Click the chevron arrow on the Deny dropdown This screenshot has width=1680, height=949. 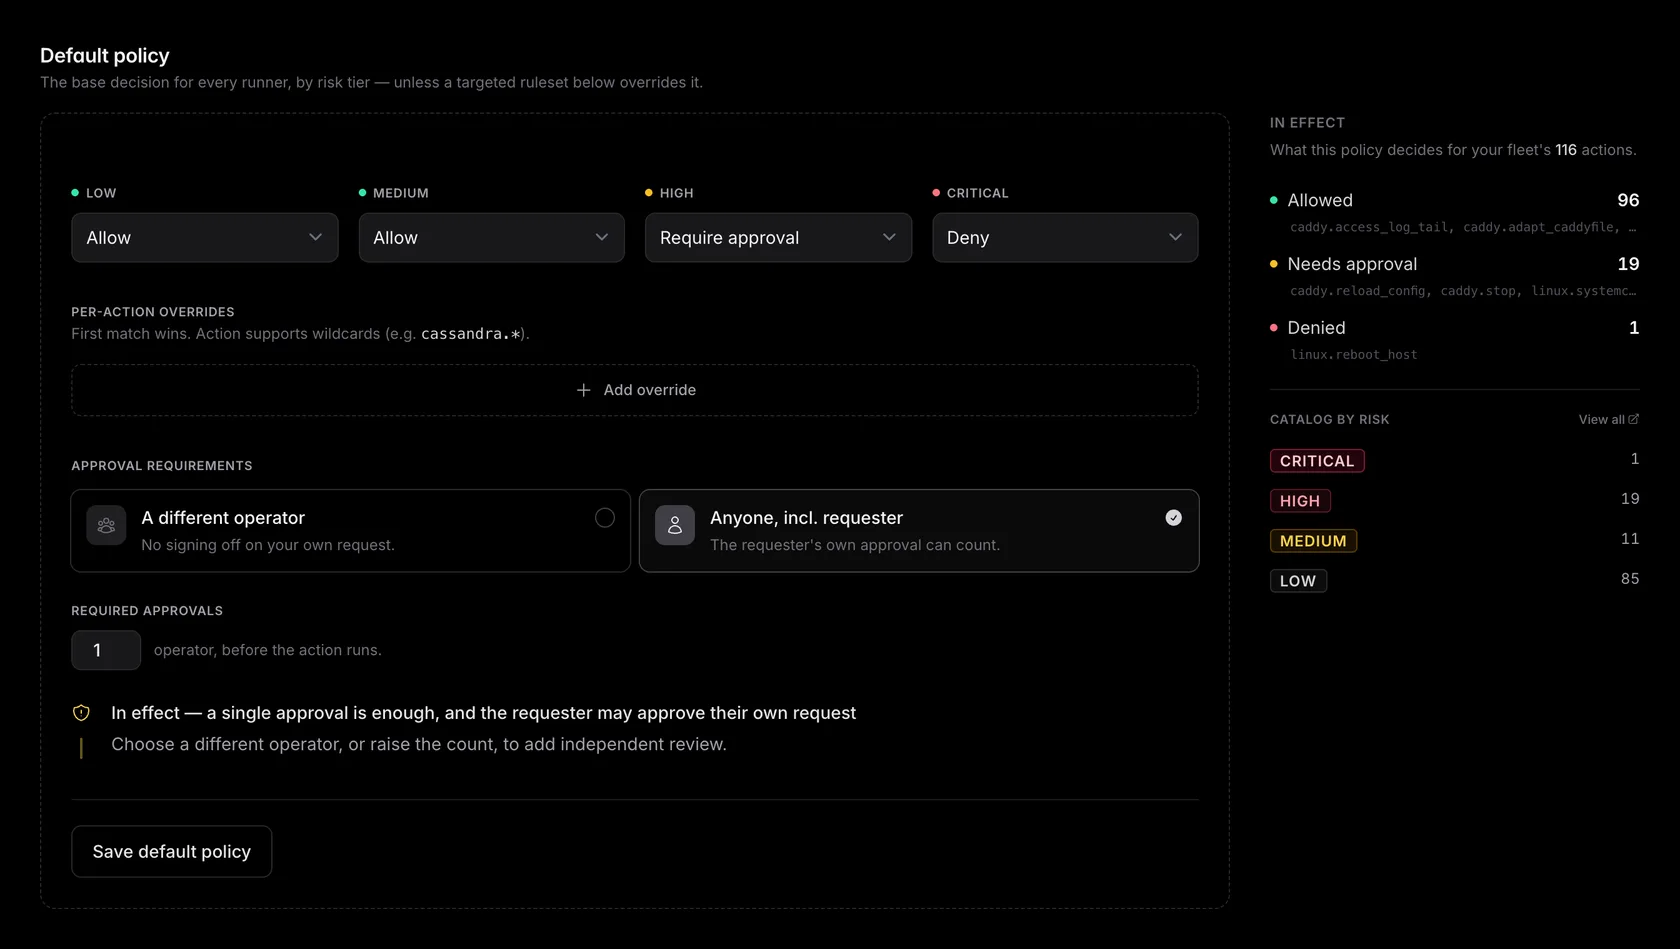pos(1175,237)
